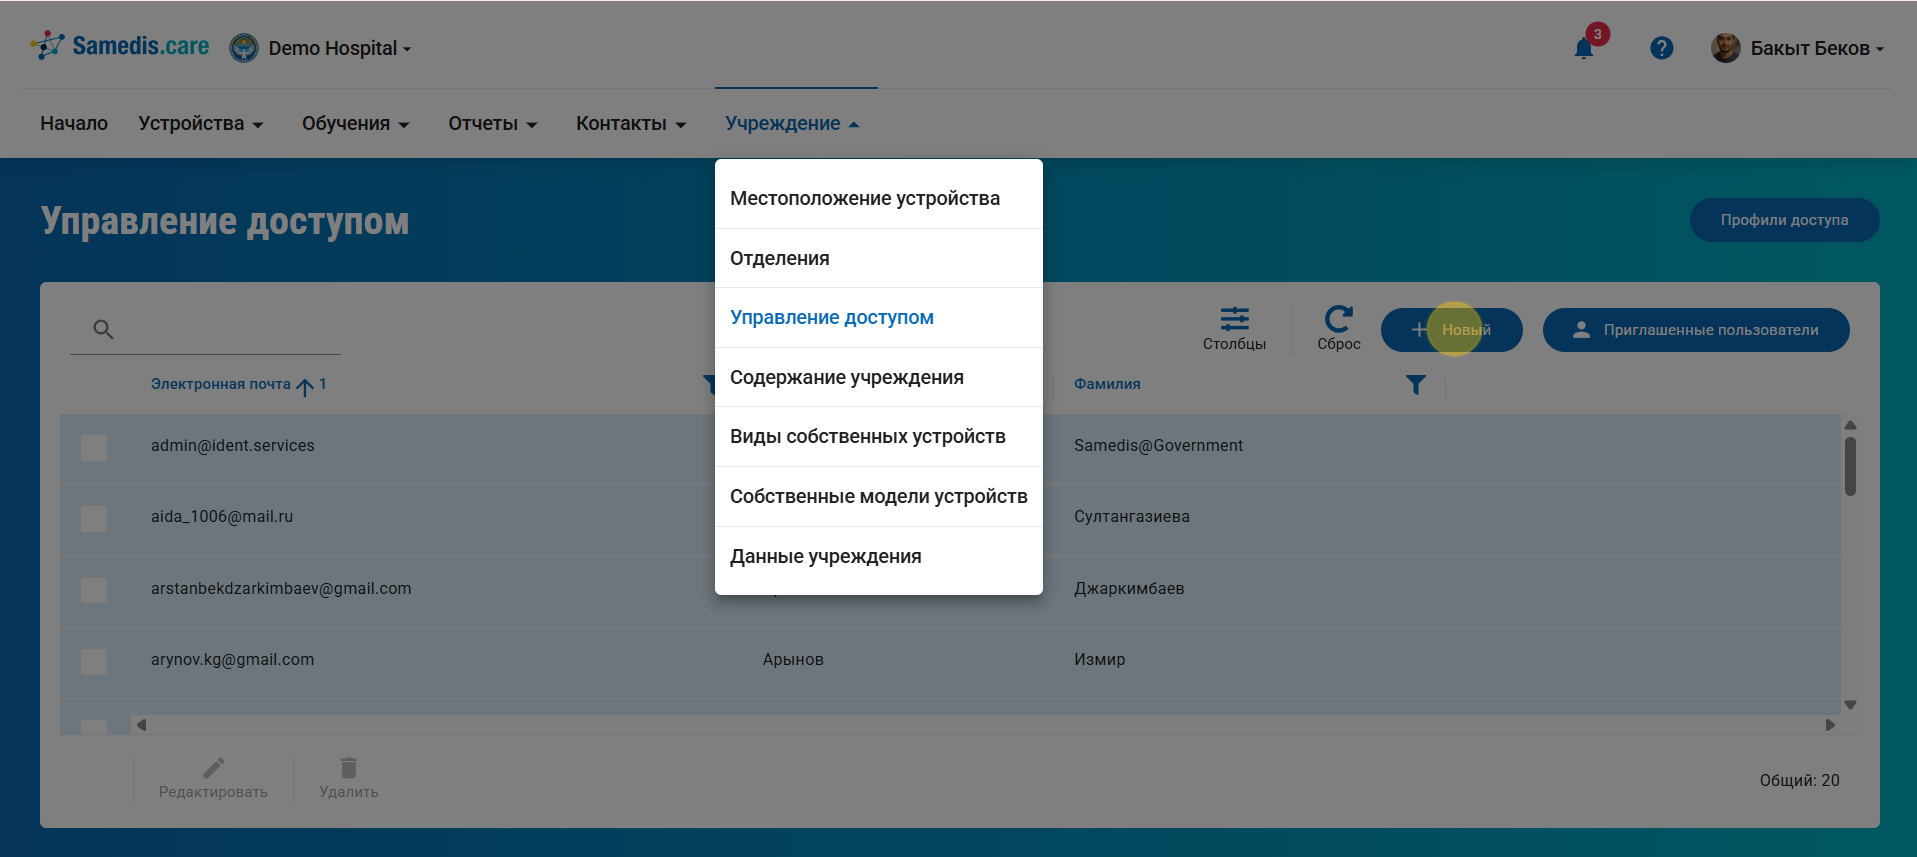Tick the checkbox for arynov.kg@gmail.com
Screen dimensions: 1917x857
click(x=94, y=661)
